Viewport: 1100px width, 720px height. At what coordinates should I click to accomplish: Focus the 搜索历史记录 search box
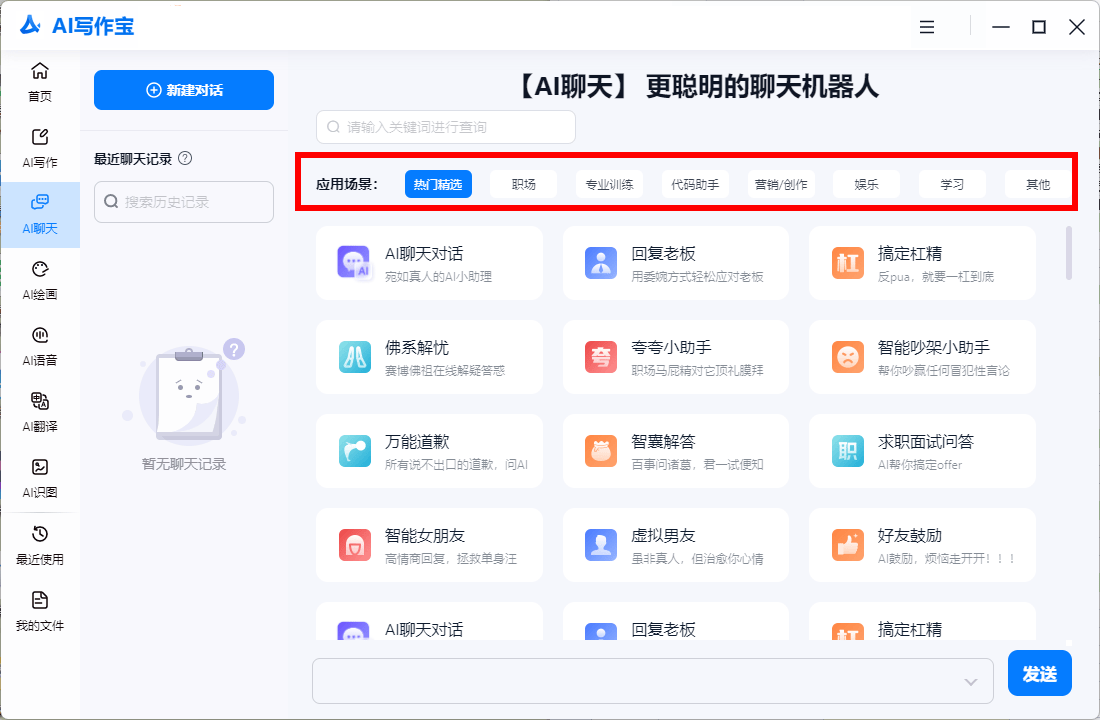(x=184, y=202)
